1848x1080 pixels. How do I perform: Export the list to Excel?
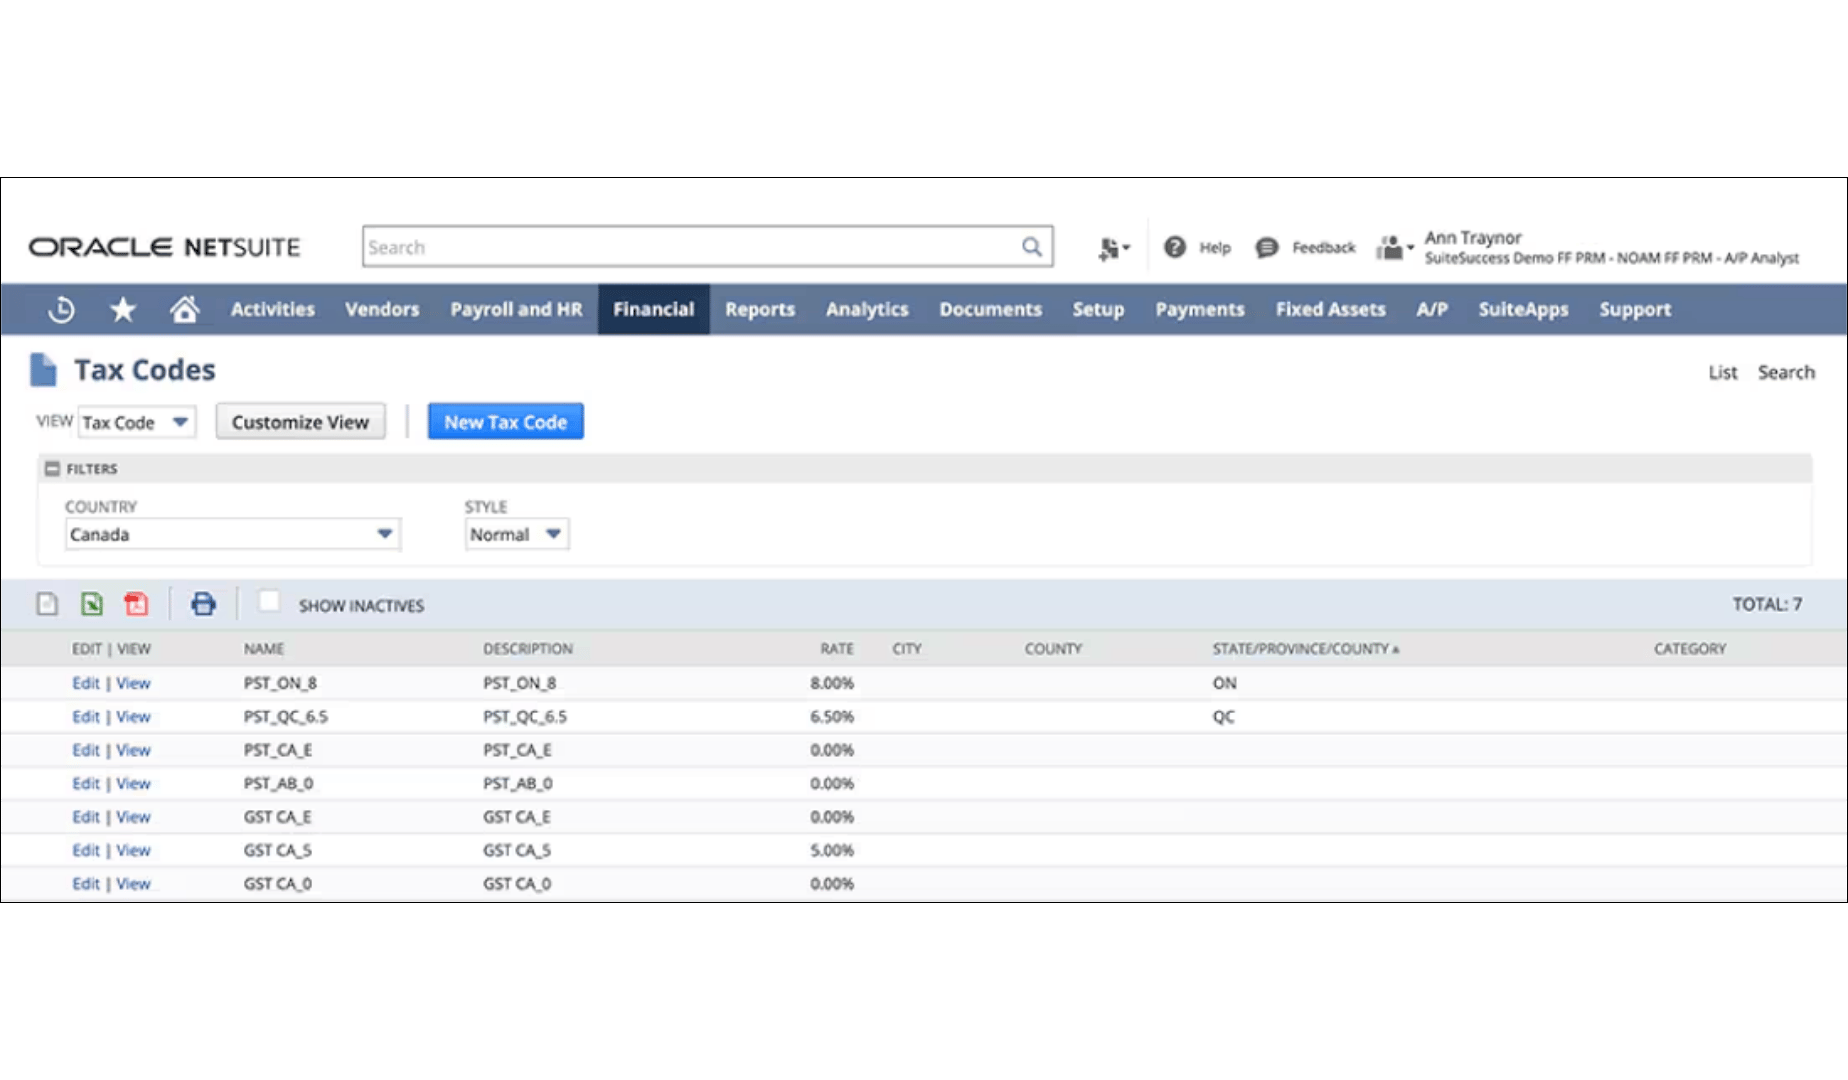91,603
